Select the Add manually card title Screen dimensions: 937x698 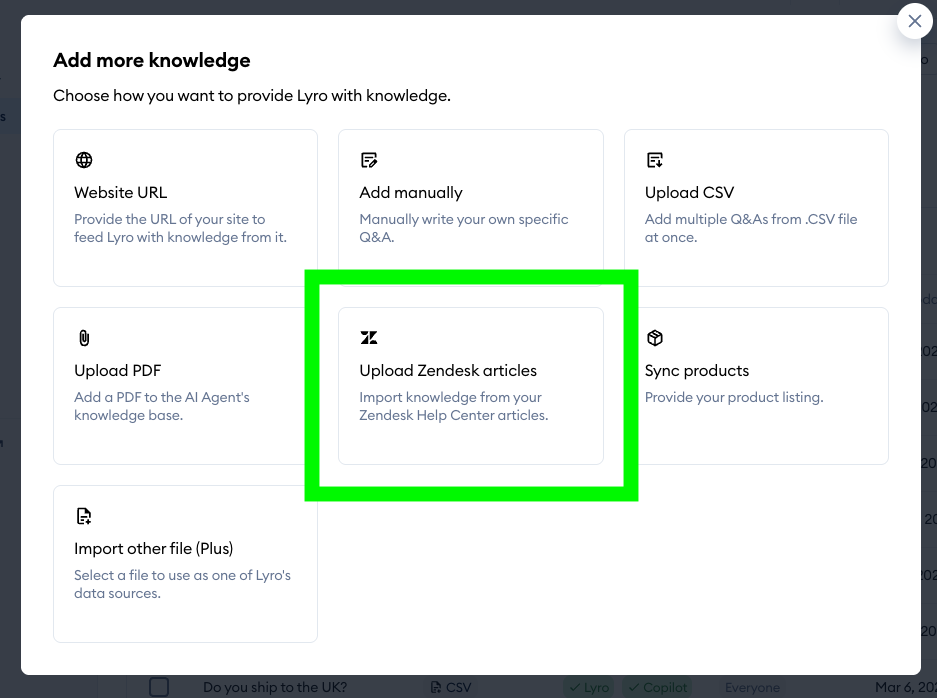(x=411, y=192)
